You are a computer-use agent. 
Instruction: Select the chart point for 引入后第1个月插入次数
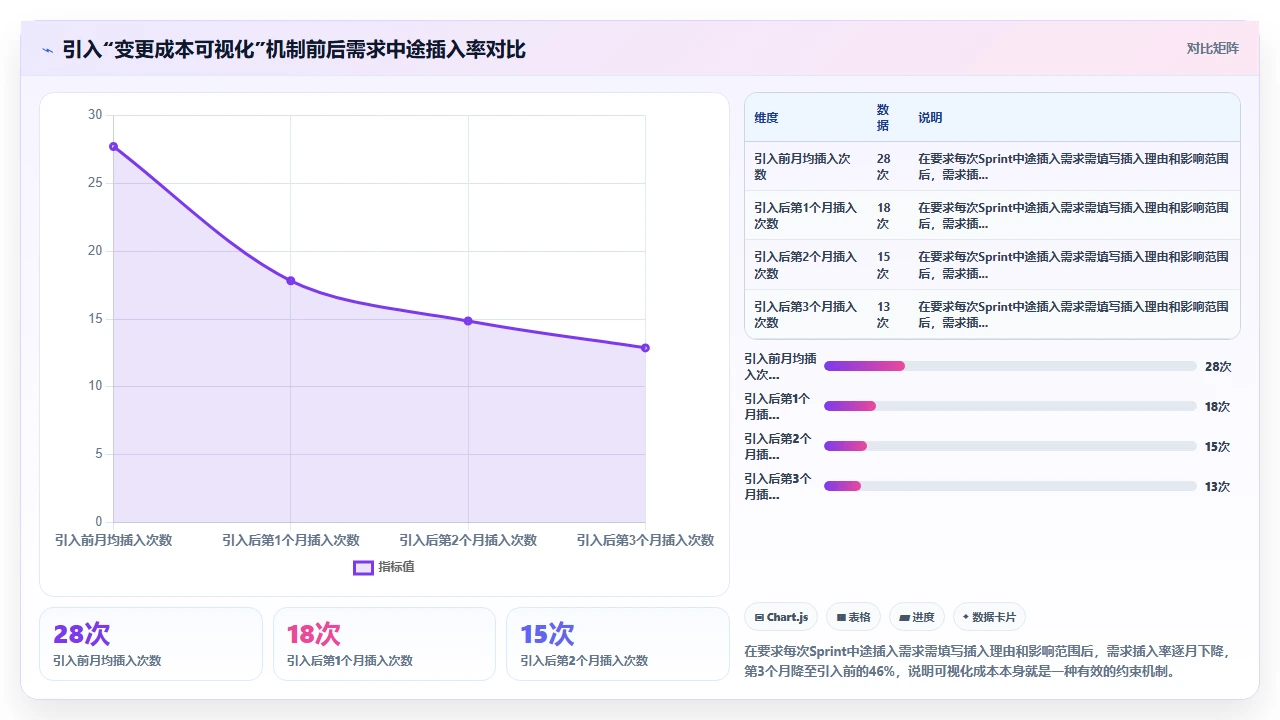(x=291, y=281)
